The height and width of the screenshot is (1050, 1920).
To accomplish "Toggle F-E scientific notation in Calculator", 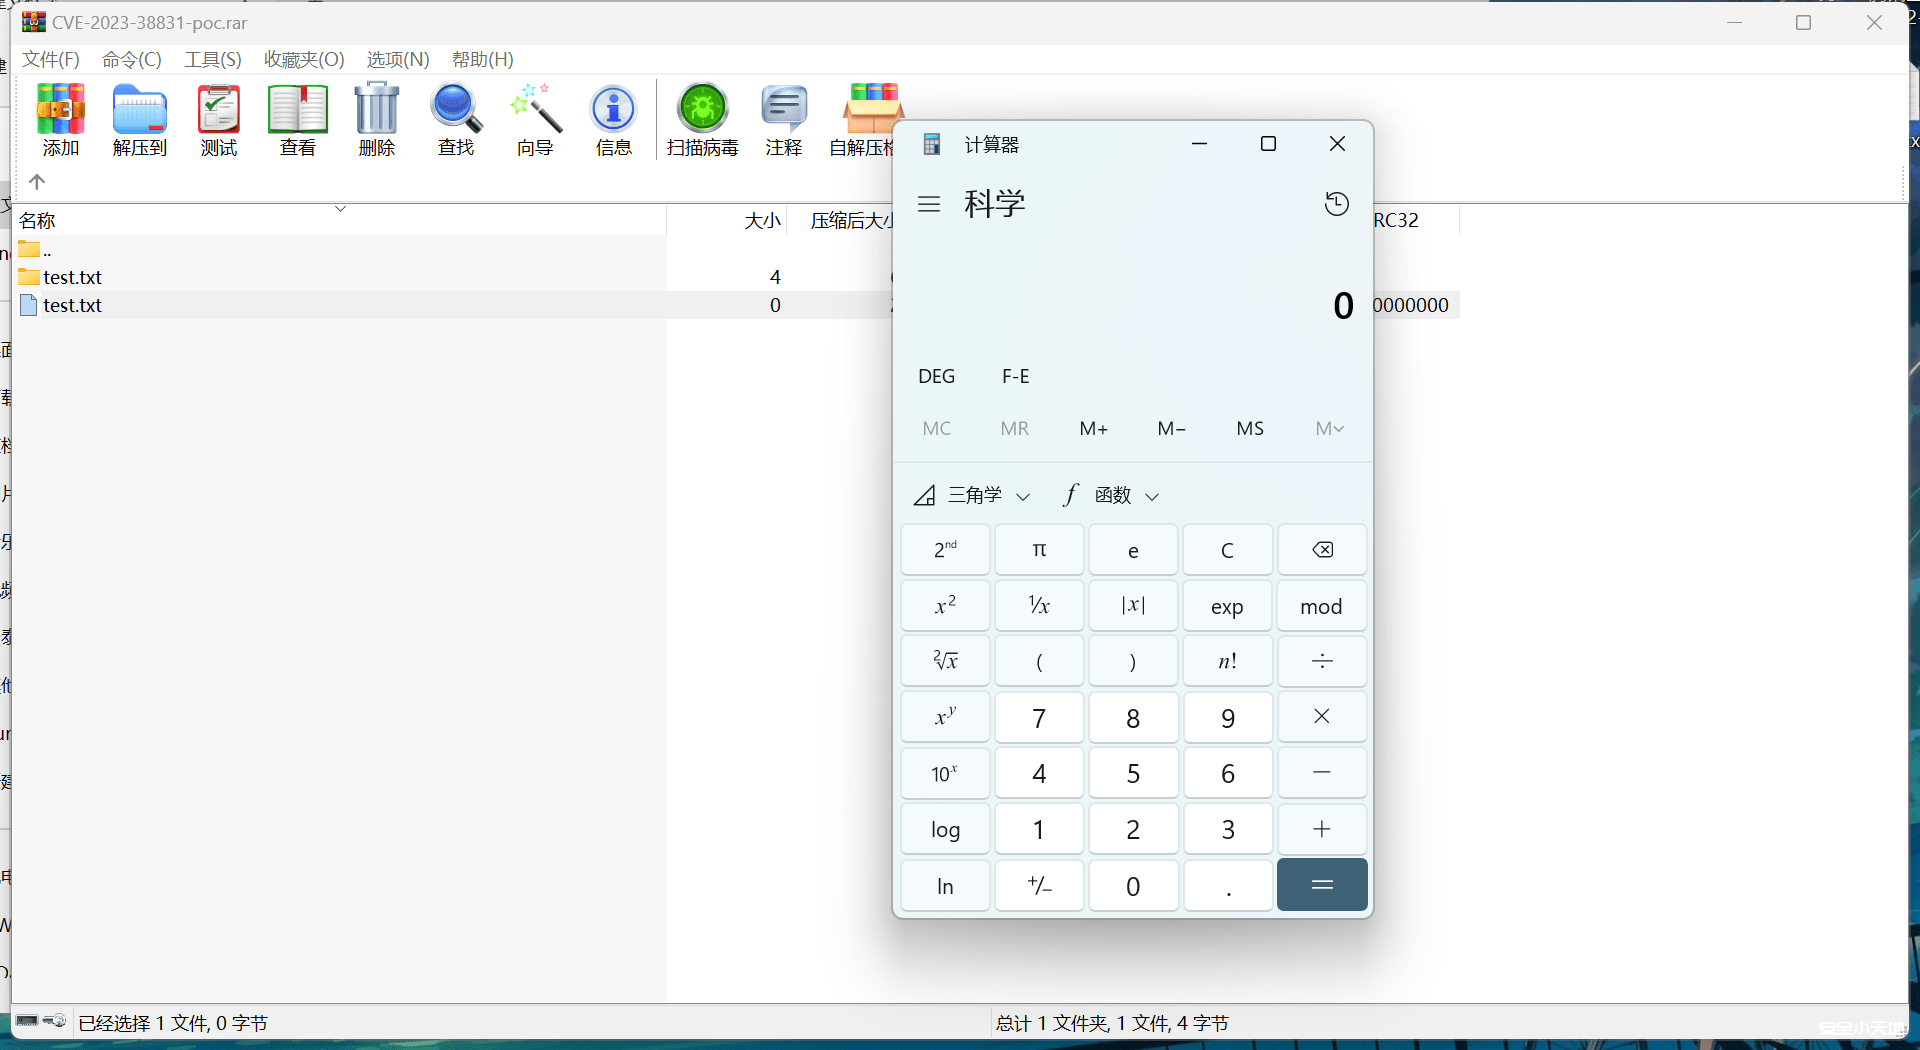I will click(1015, 375).
